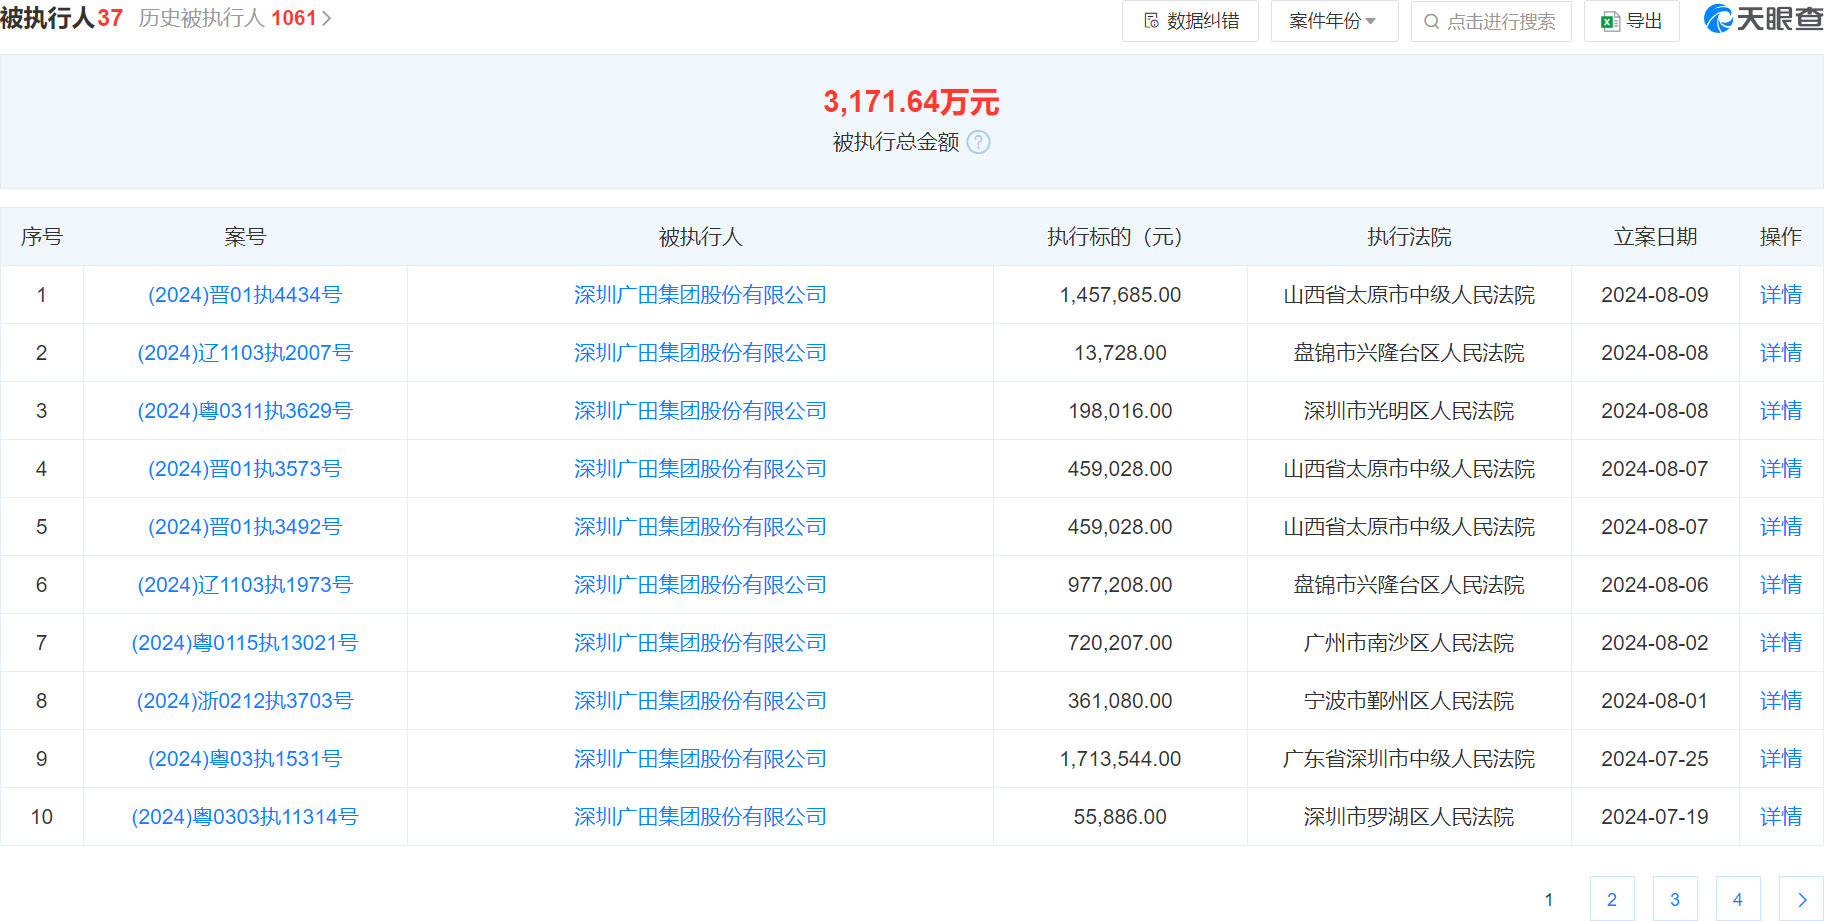
Task: Open 详情 for case 粤0115执13021号
Action: [x=1781, y=643]
